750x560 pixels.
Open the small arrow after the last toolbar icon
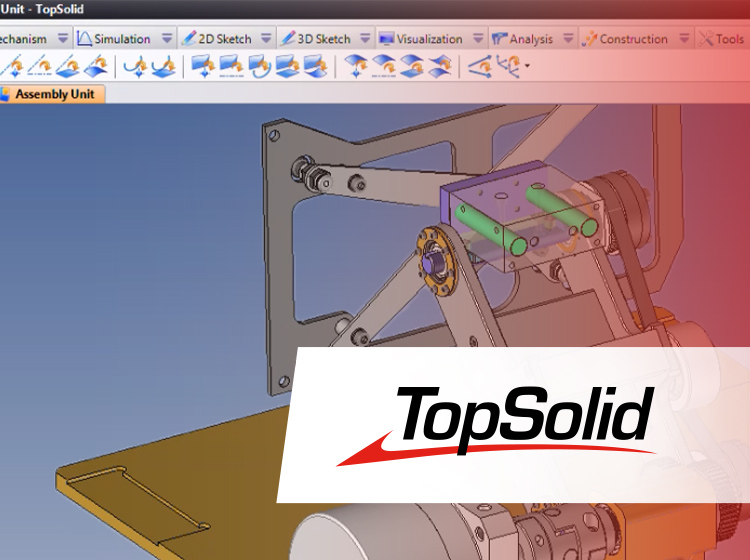tap(527, 68)
